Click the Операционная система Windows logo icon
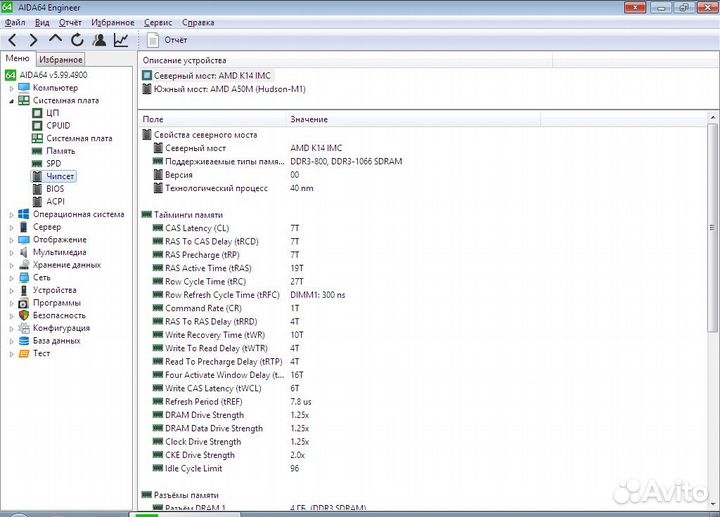 coord(24,214)
